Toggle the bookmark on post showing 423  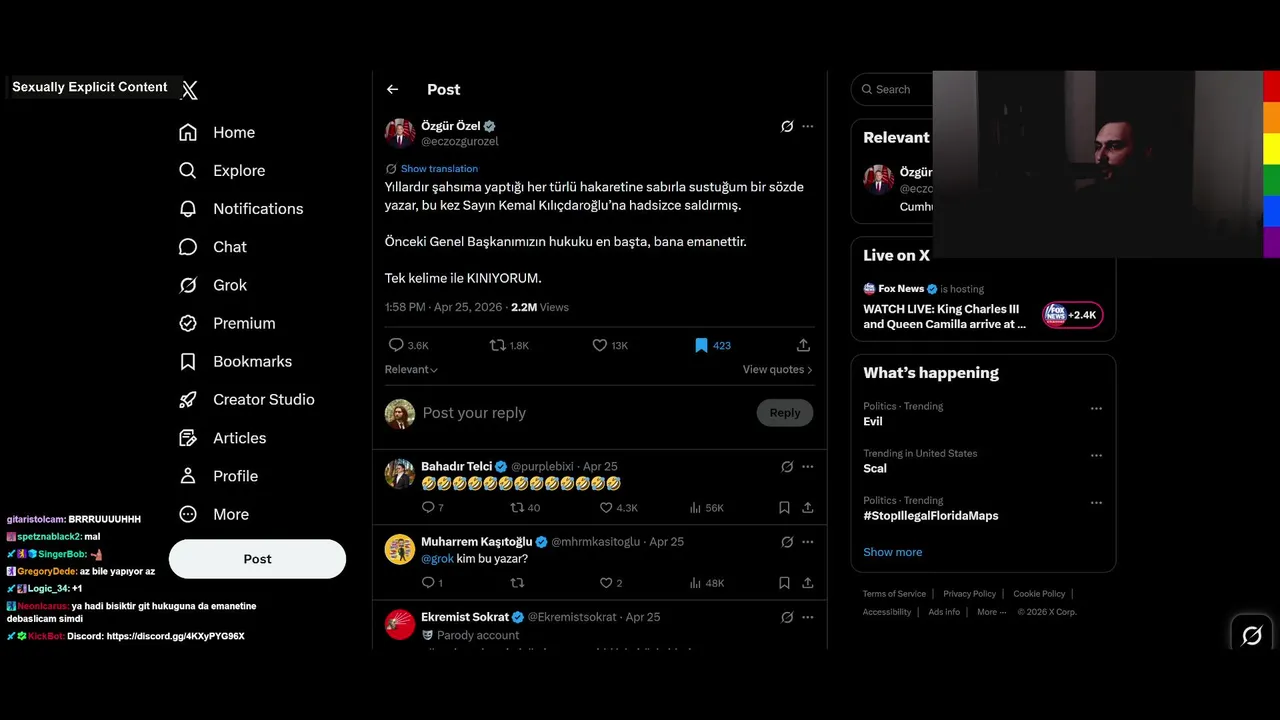pyautogui.click(x=712, y=345)
